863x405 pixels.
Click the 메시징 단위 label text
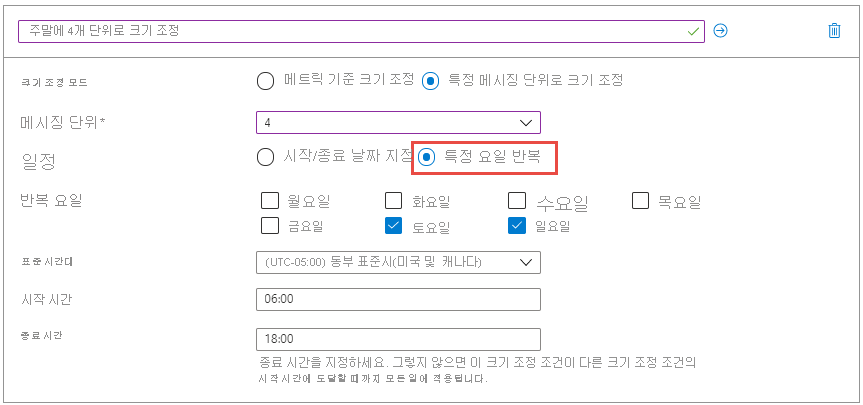(x=64, y=122)
